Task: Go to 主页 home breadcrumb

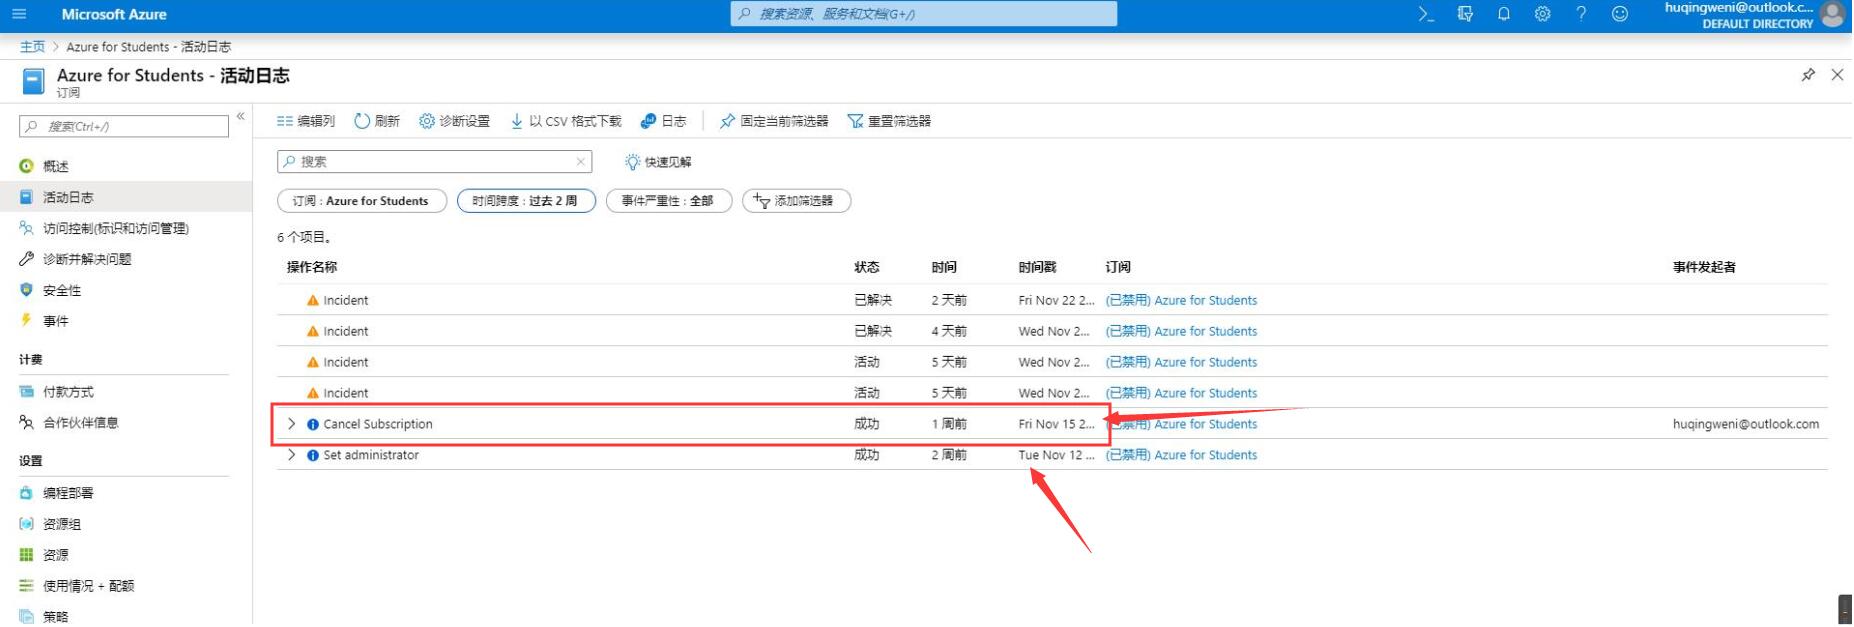Action: point(32,46)
